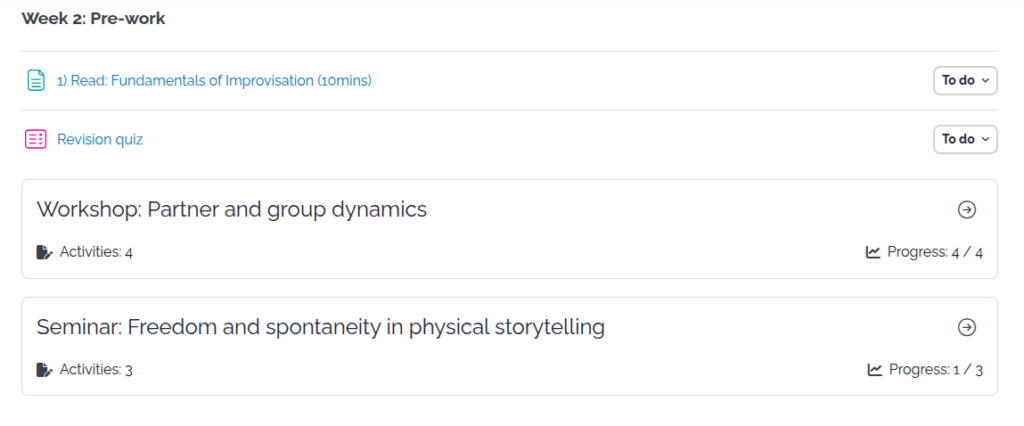This screenshot has width=1024, height=426.
Task: Open the To do dropdown for Revision quiz
Action: (x=964, y=139)
